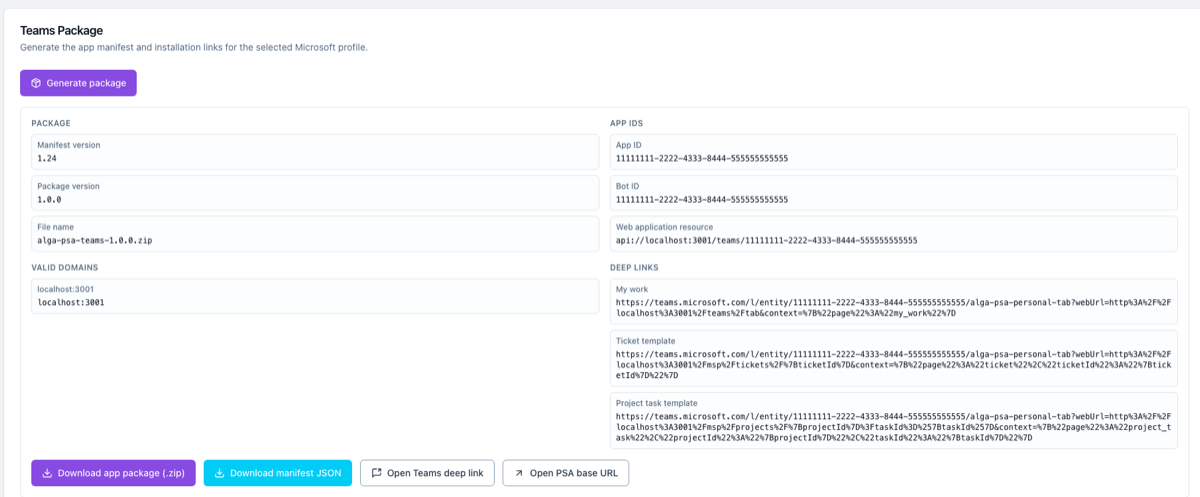
Task: Click the Project task template deep link URL
Action: click(892, 426)
